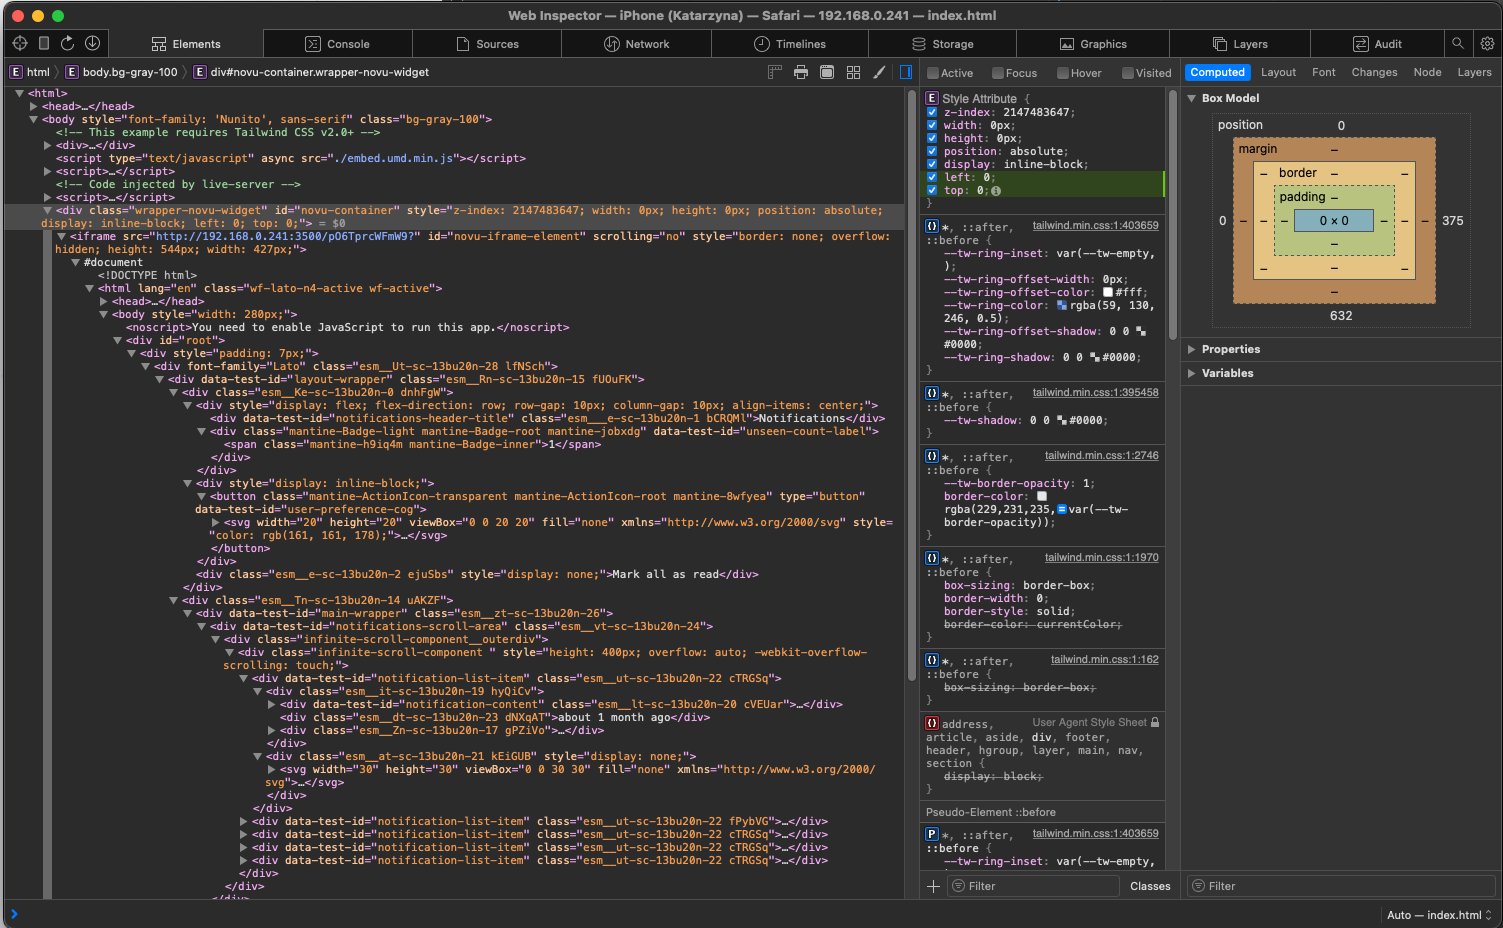The image size is (1503, 928).
Task: Click the paintbrush styles icon
Action: [878, 72]
